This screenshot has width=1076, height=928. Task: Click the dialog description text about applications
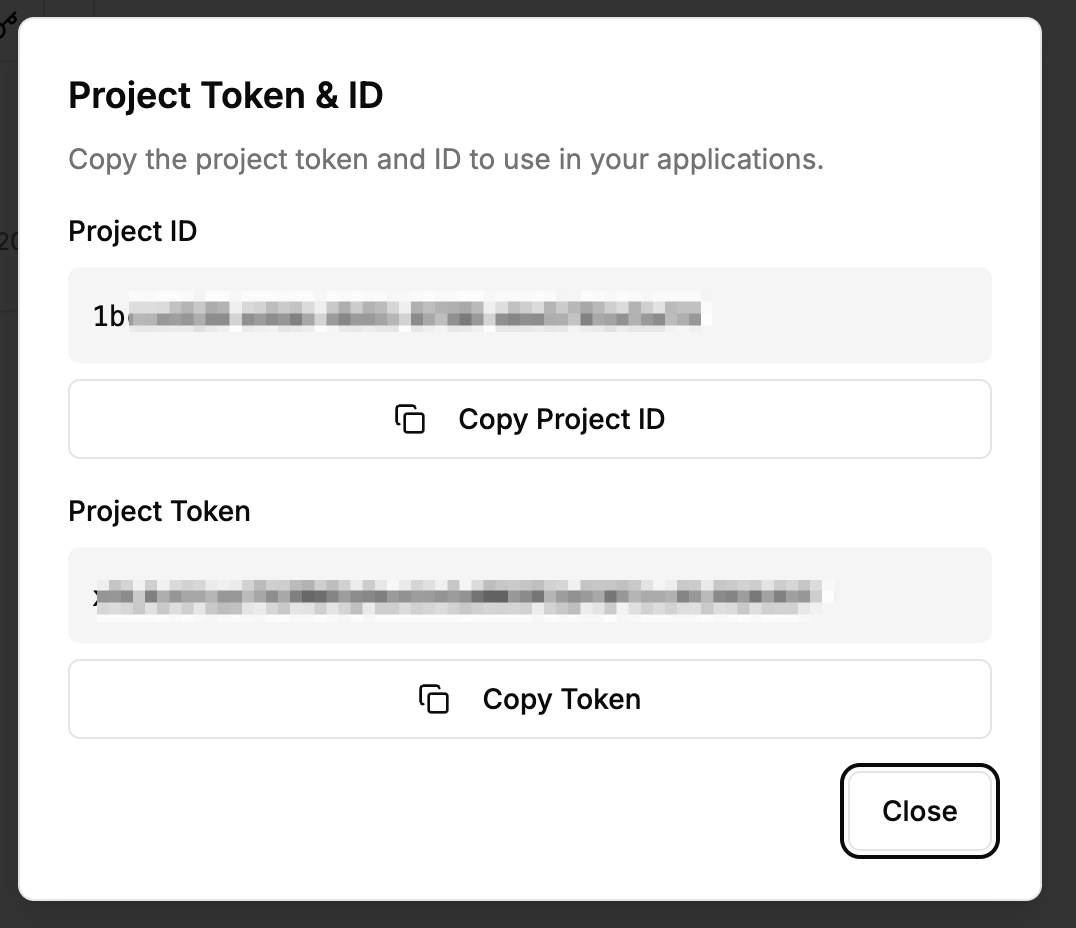click(445, 159)
